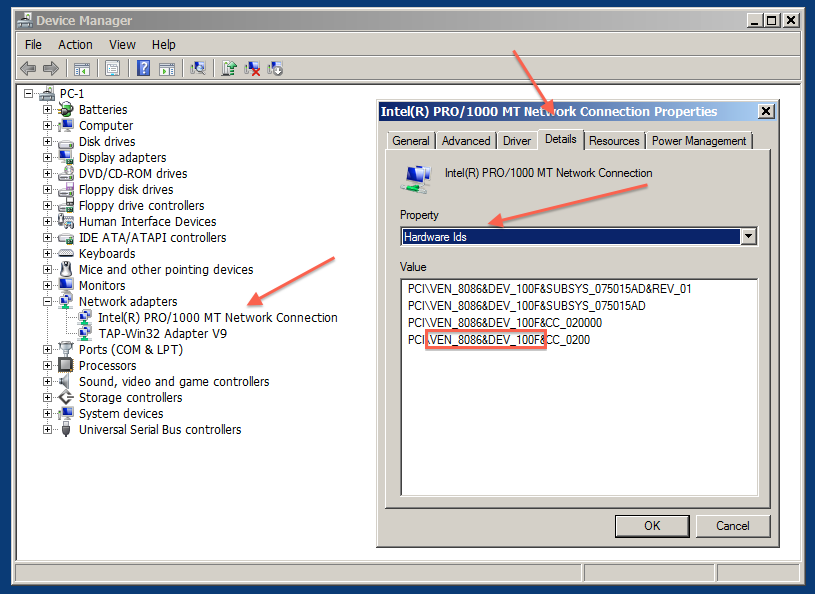The height and width of the screenshot is (594, 815).
Task: Switch to the Advanced tab
Action: tap(466, 141)
